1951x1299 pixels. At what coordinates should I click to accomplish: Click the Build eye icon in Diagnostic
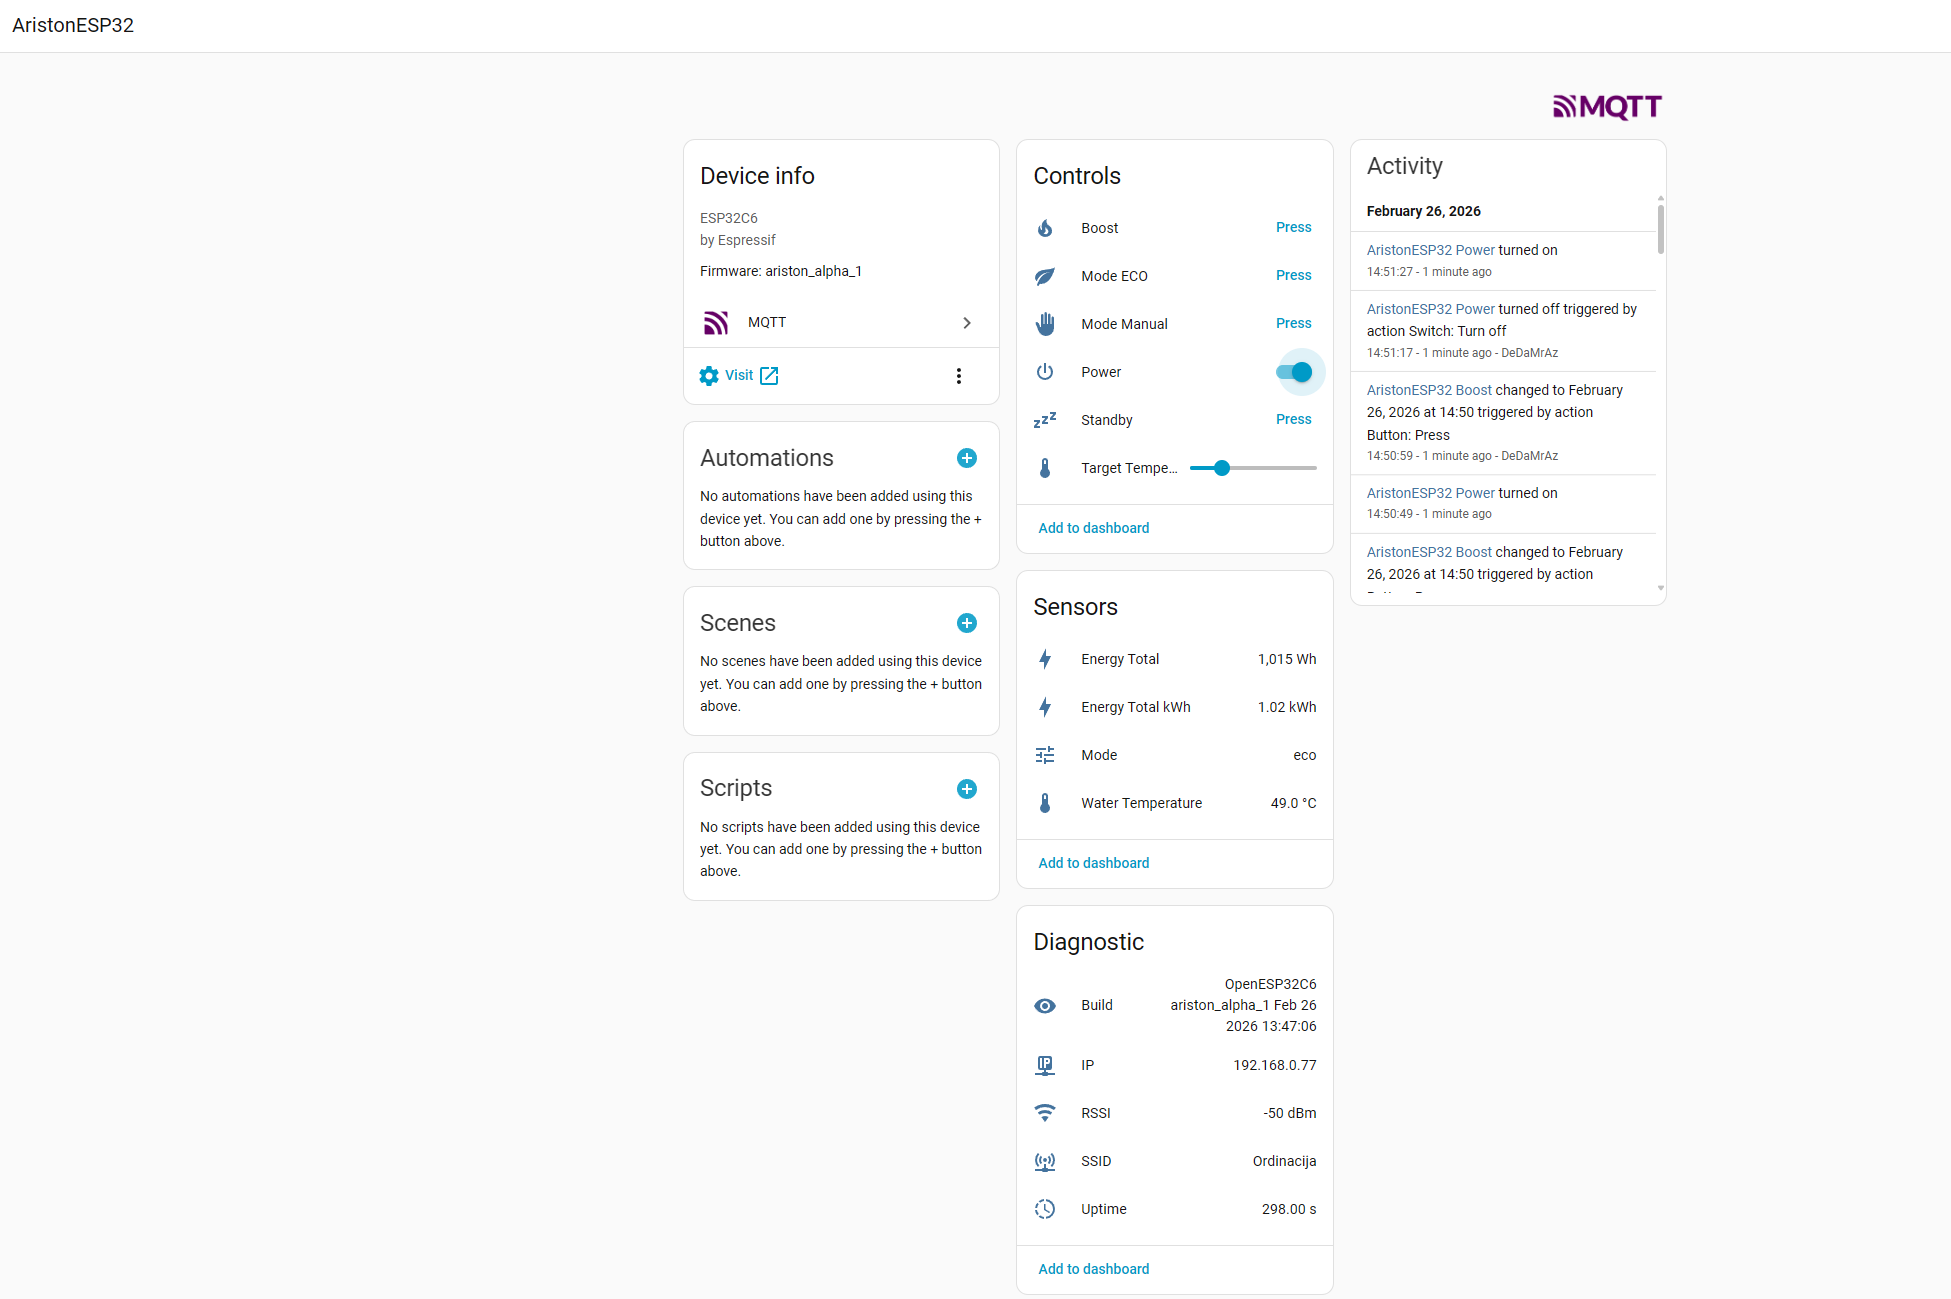point(1045,1006)
